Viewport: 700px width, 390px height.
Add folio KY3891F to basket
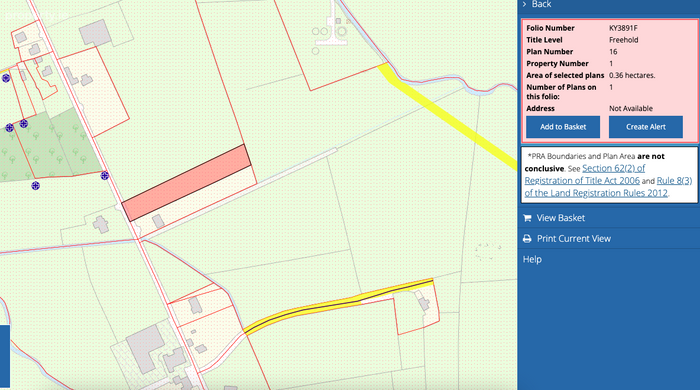tap(563, 127)
